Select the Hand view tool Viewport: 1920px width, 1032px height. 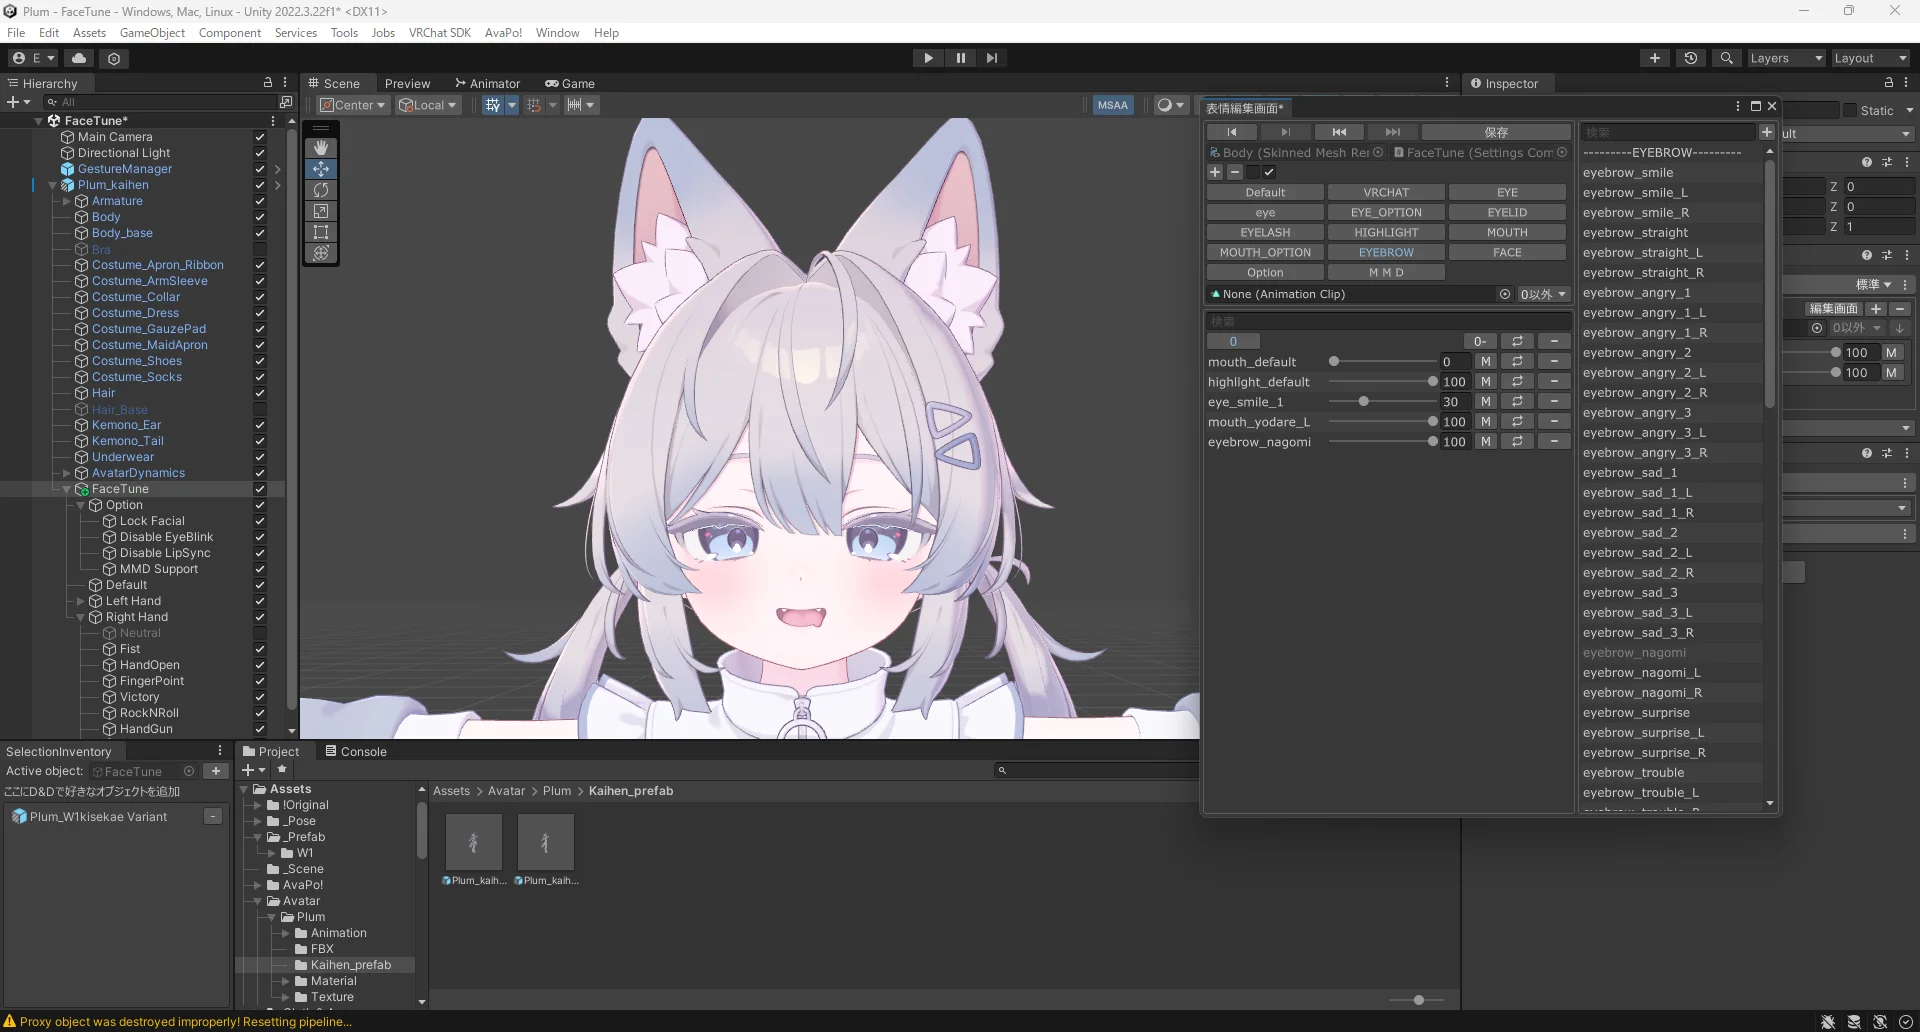pos(321,148)
